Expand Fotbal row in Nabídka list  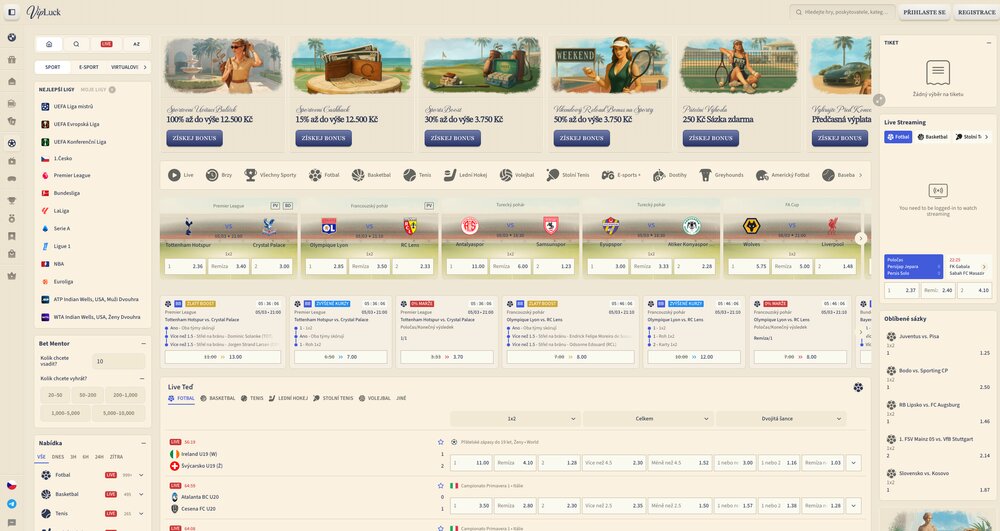(141, 475)
